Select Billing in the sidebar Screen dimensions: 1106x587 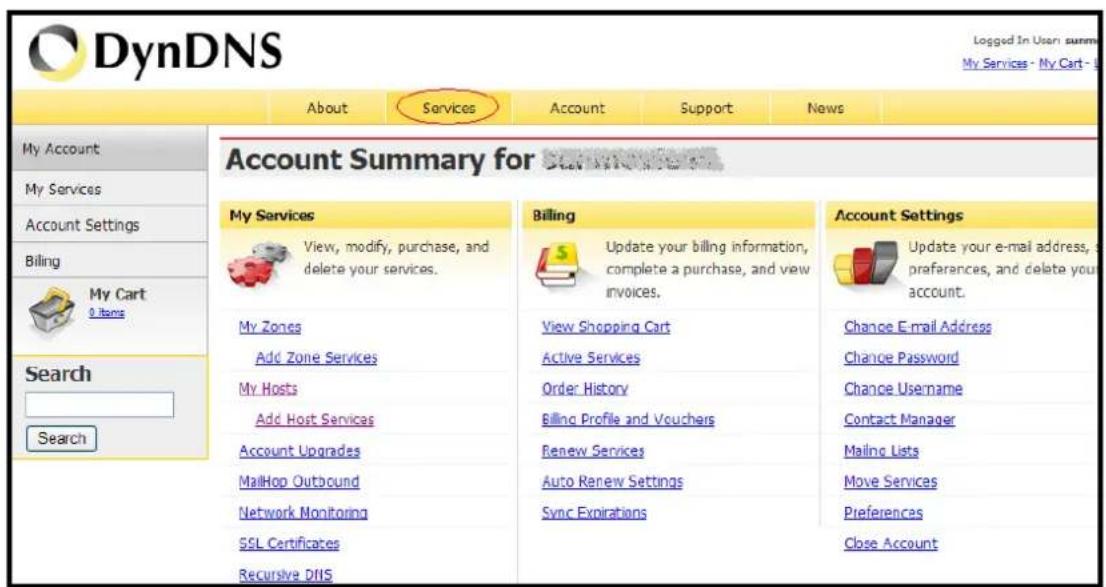point(109,261)
